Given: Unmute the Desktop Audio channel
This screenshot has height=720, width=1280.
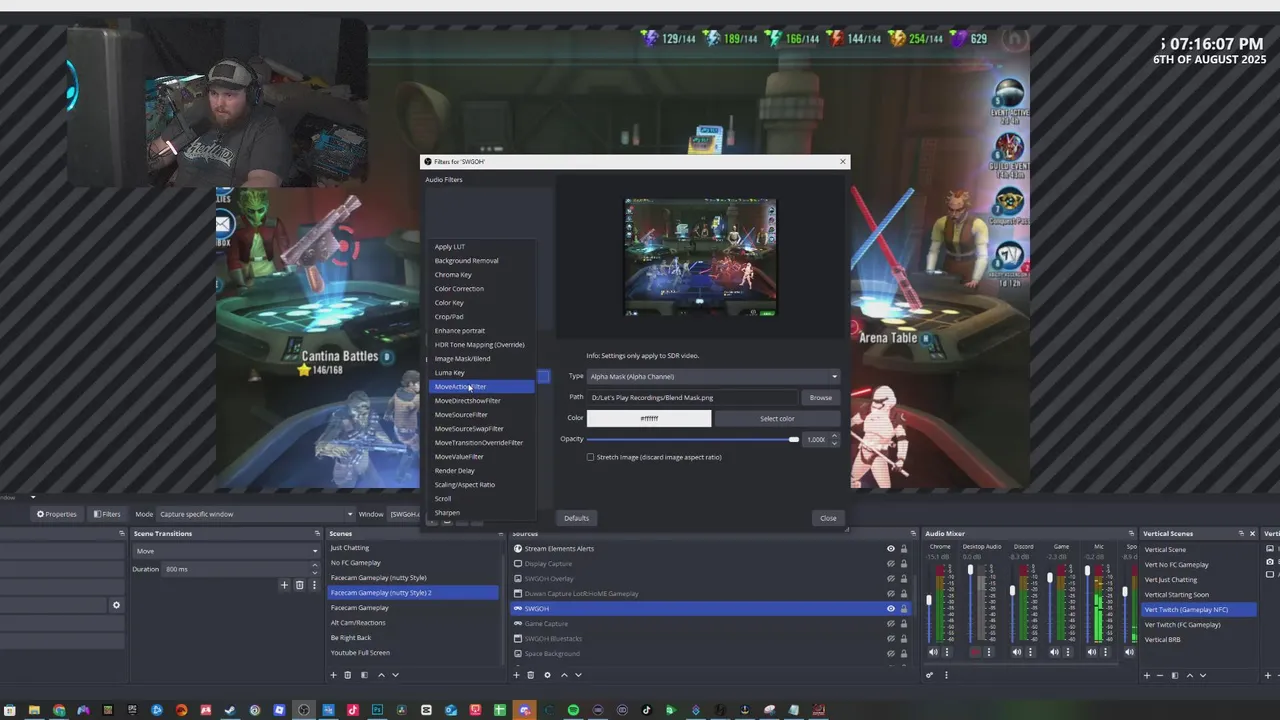Looking at the screenshot, I should [975, 652].
